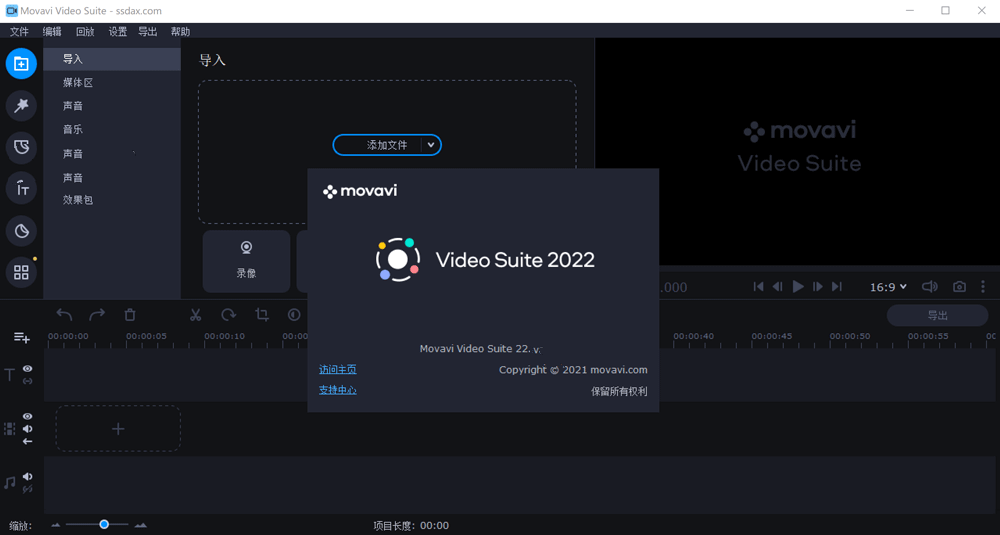This screenshot has width=1000, height=535.
Task: Open the 导出 menu in menu bar
Action: click(148, 31)
